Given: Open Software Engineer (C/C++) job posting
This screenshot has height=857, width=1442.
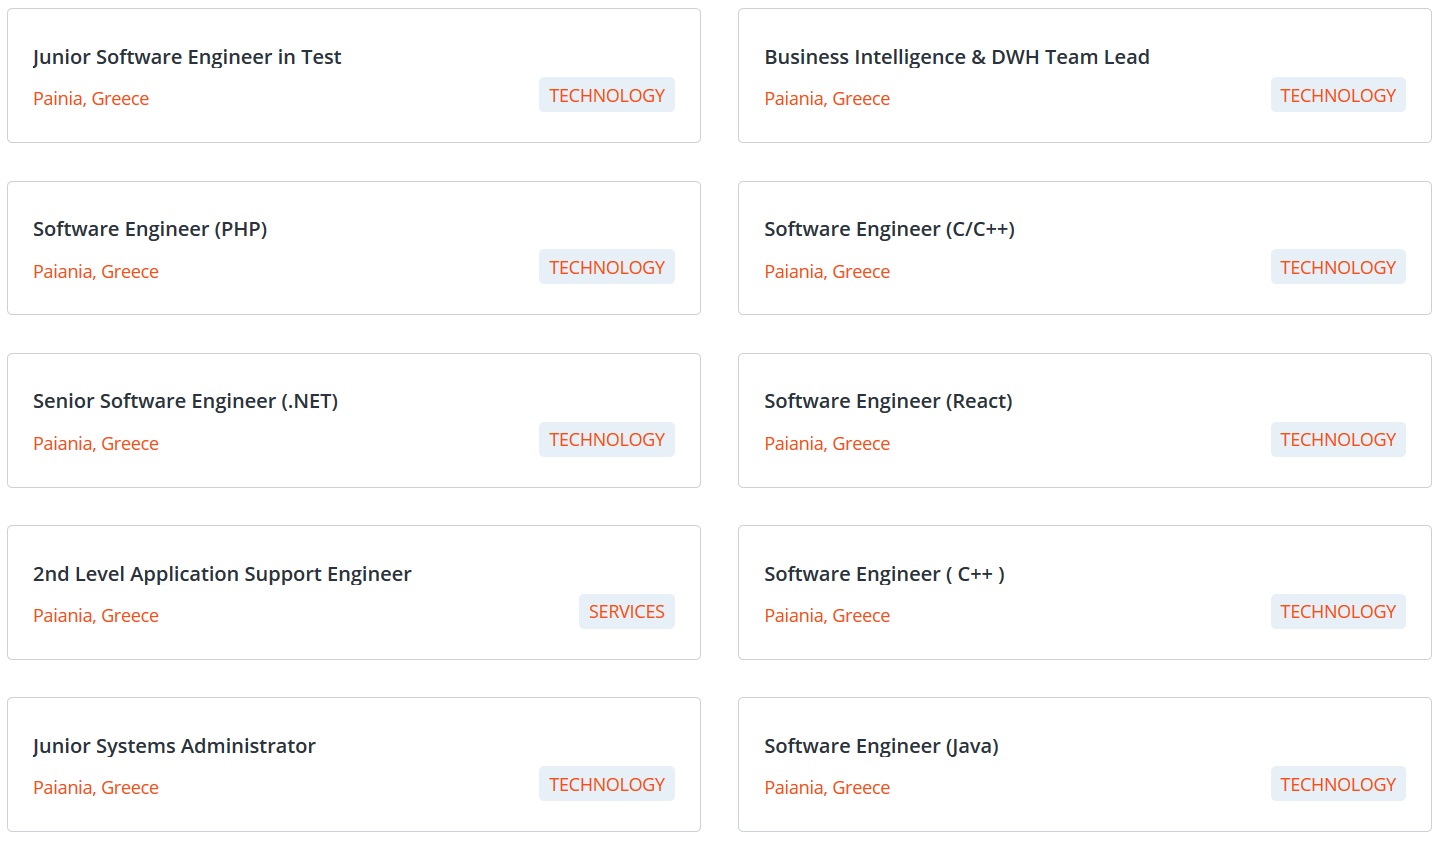Looking at the screenshot, I should pyautogui.click(x=889, y=229).
